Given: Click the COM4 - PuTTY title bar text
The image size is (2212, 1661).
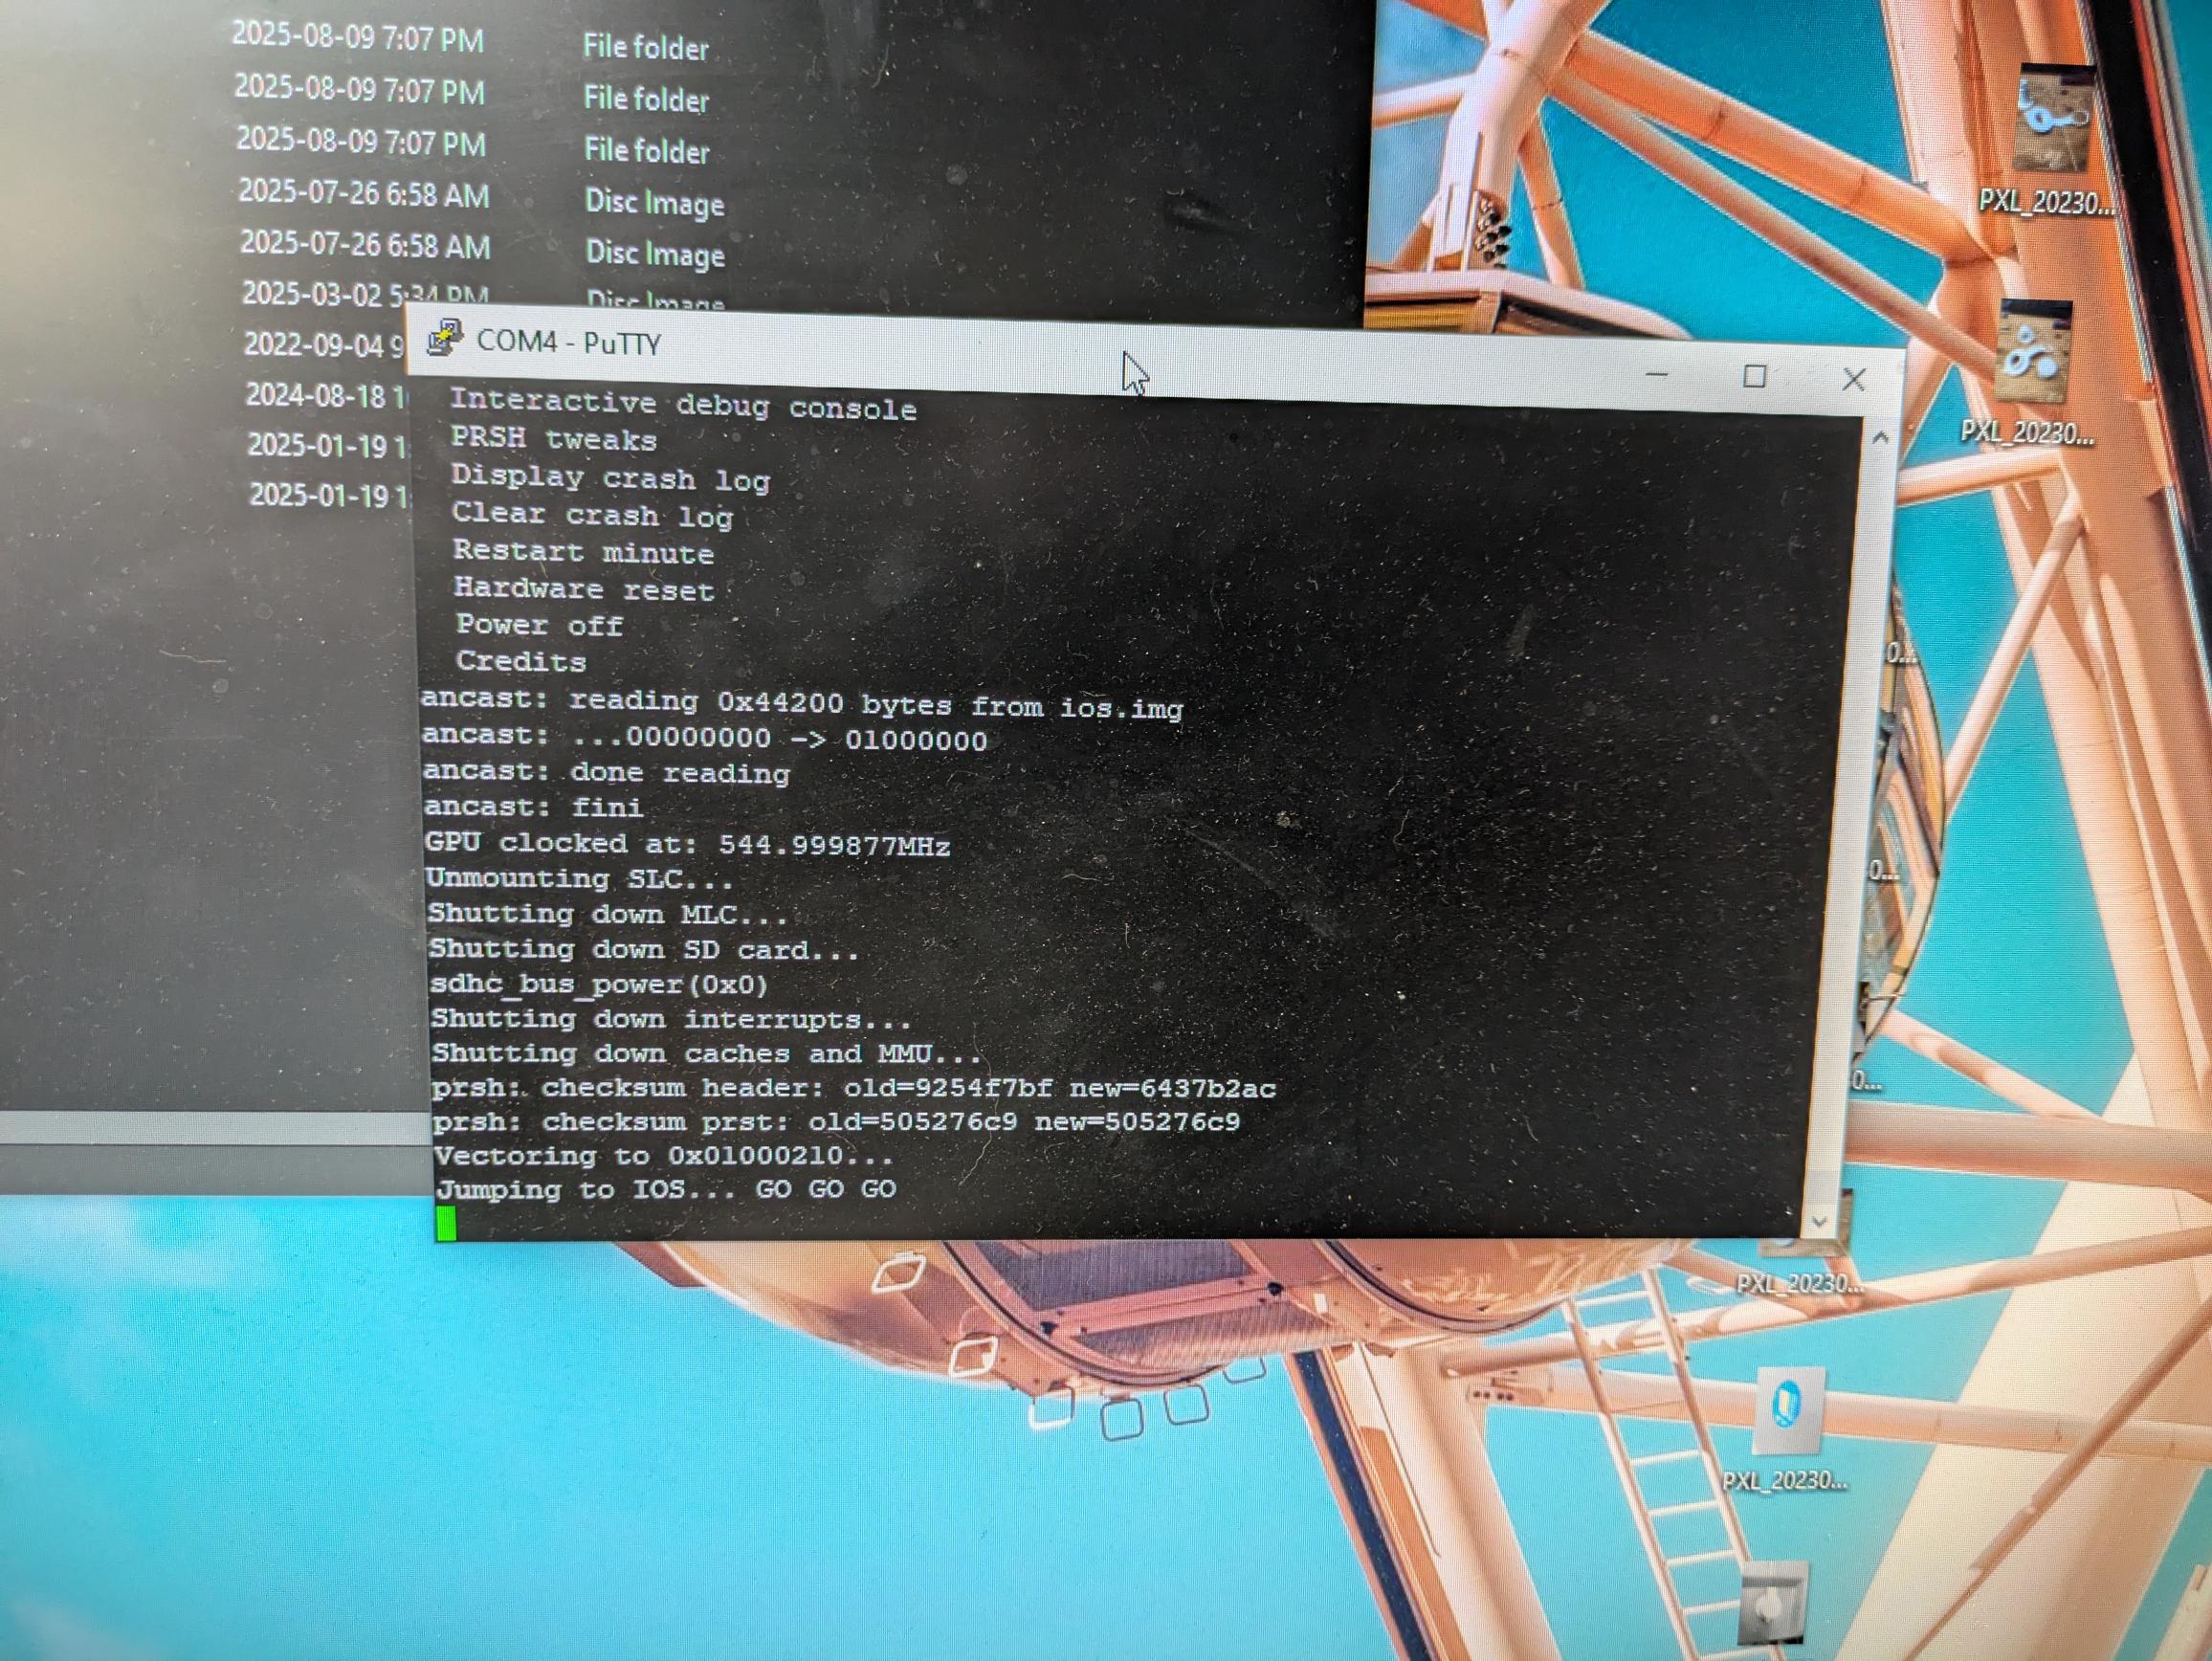Looking at the screenshot, I should tap(568, 342).
